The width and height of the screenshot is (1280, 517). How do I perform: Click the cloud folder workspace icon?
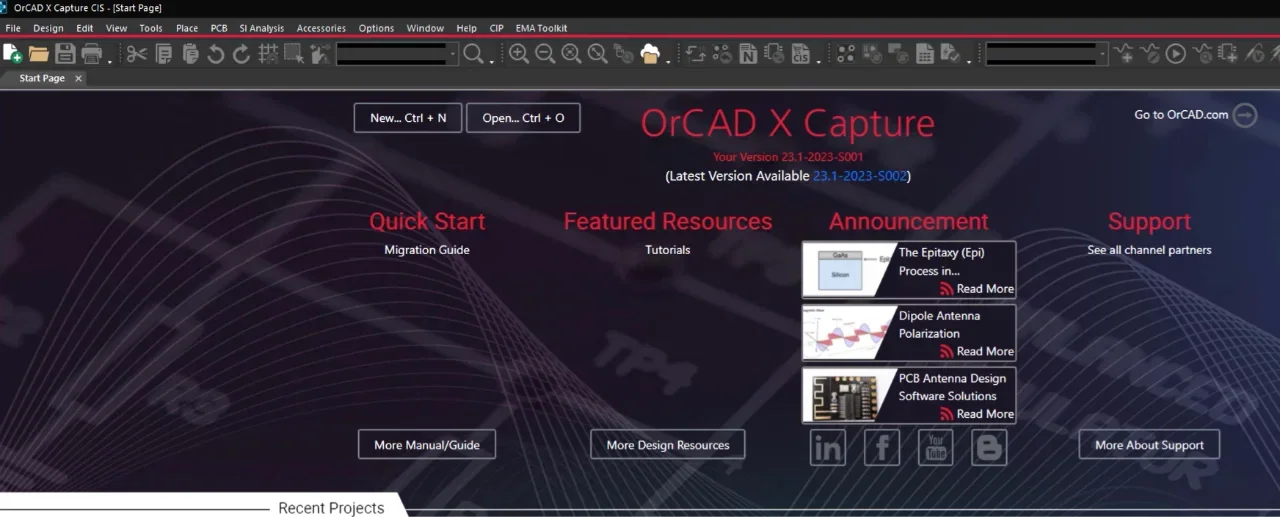tap(650, 54)
